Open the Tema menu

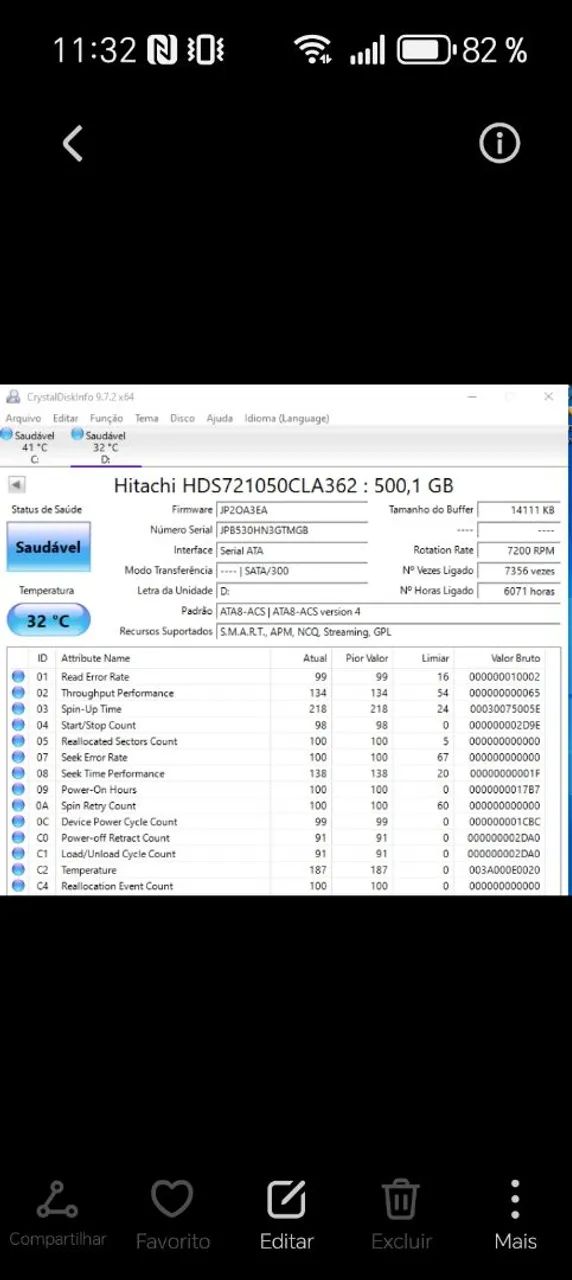point(147,418)
